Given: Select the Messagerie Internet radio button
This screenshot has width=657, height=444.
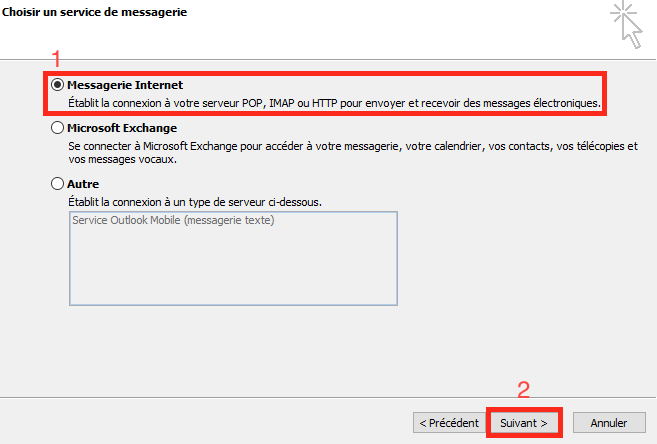Looking at the screenshot, I should (57, 85).
